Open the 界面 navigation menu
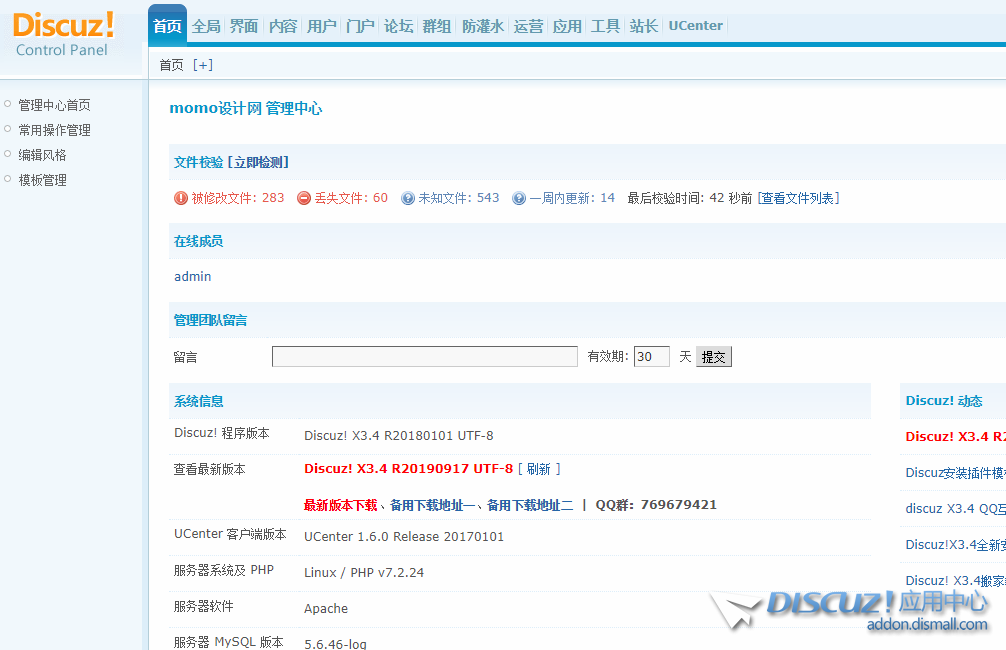Screen dimensions: 1006x650 click(x=244, y=26)
